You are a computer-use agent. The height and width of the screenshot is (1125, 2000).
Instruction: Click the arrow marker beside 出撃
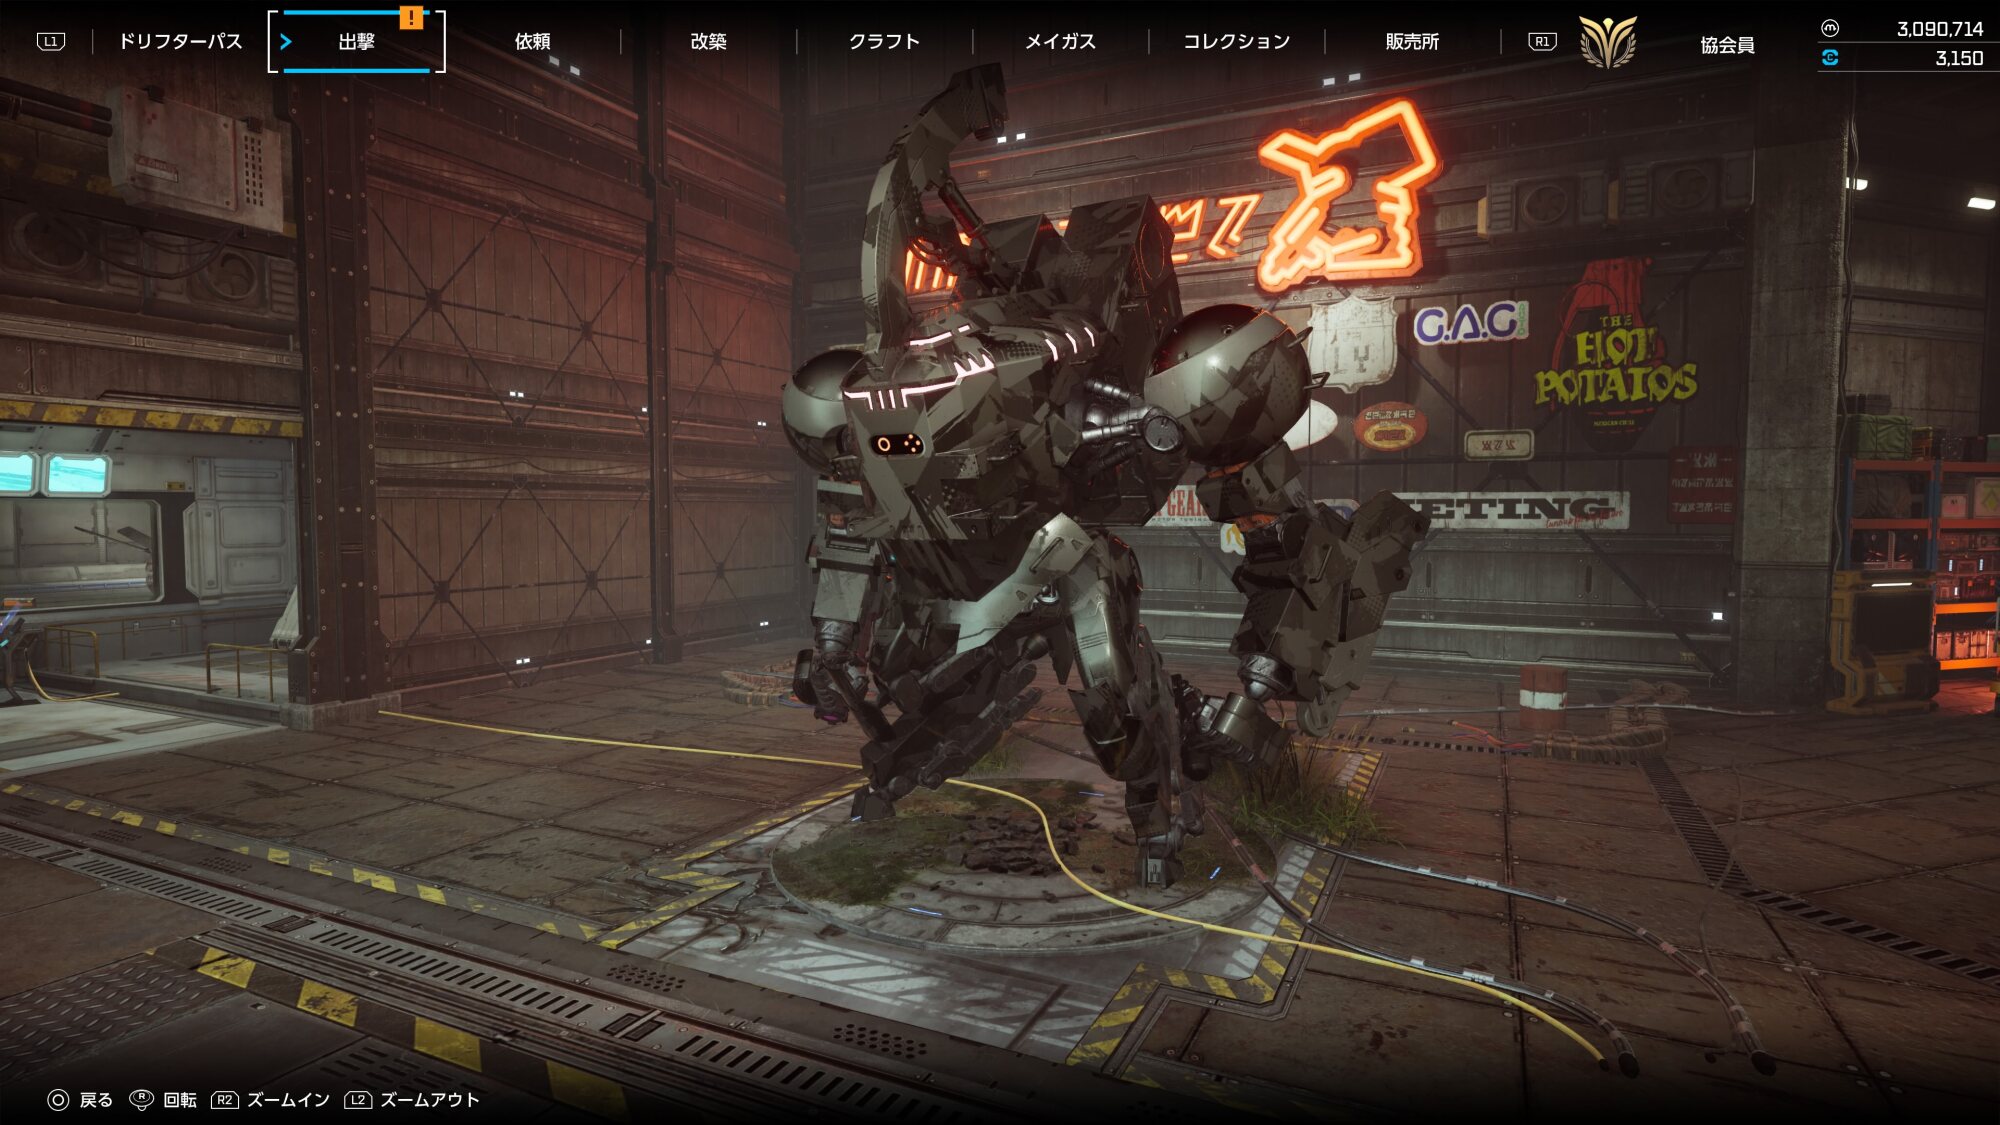click(286, 41)
